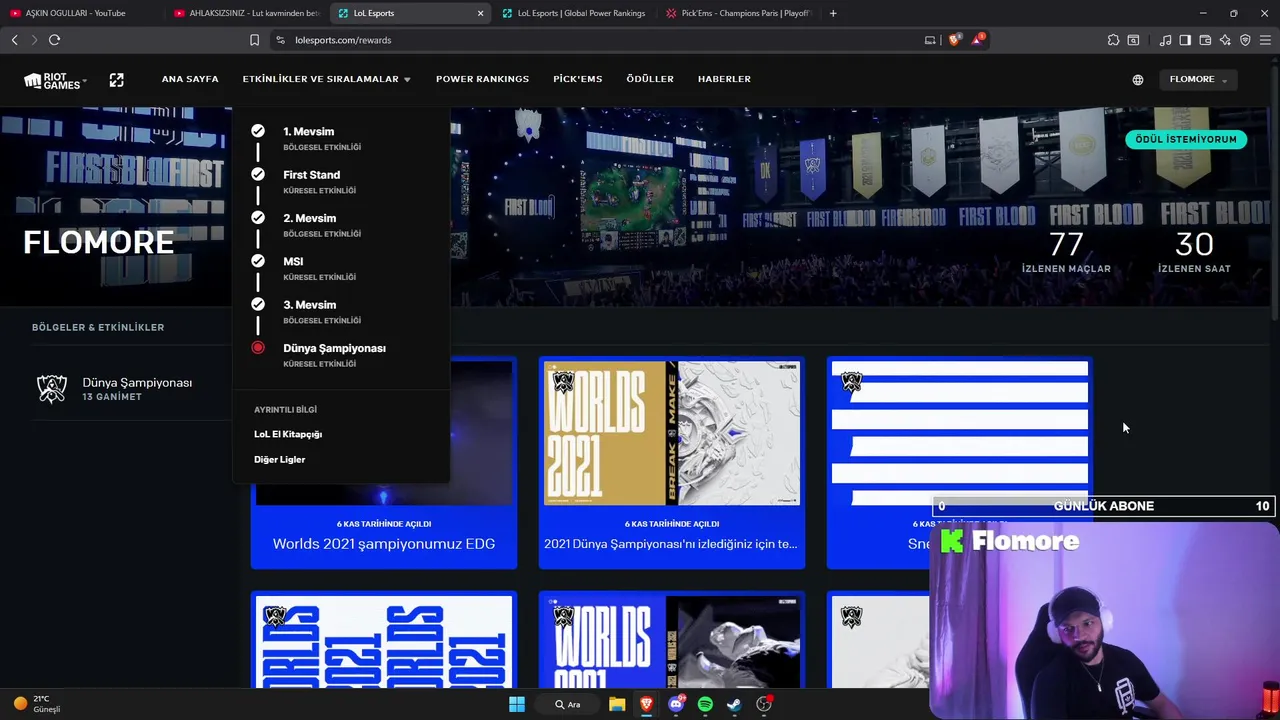Toggle the browser sidebar panel icon
This screenshot has height=720, width=1280.
(x=1185, y=40)
